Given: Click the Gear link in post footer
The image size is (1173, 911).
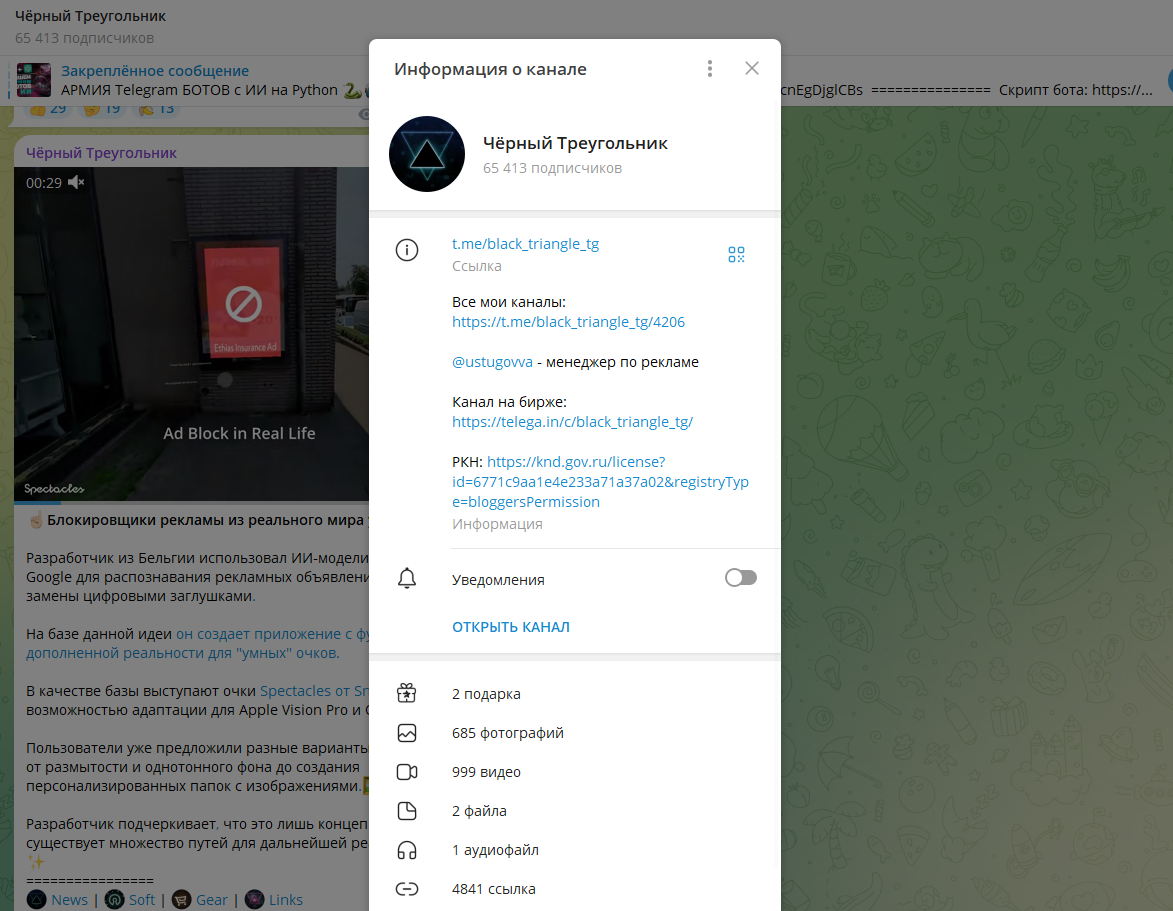Looking at the screenshot, I should tap(212, 900).
